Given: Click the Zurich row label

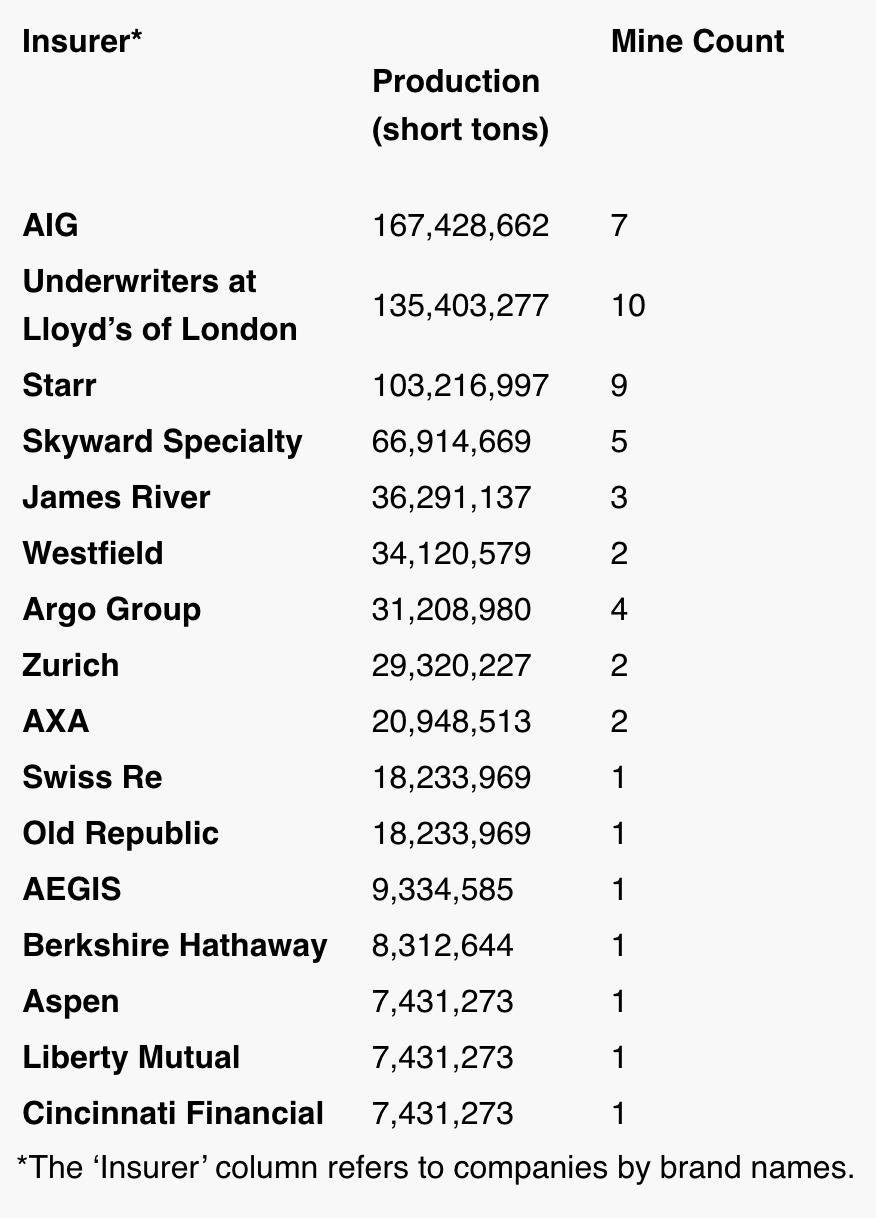Looking at the screenshot, I should click(70, 665).
